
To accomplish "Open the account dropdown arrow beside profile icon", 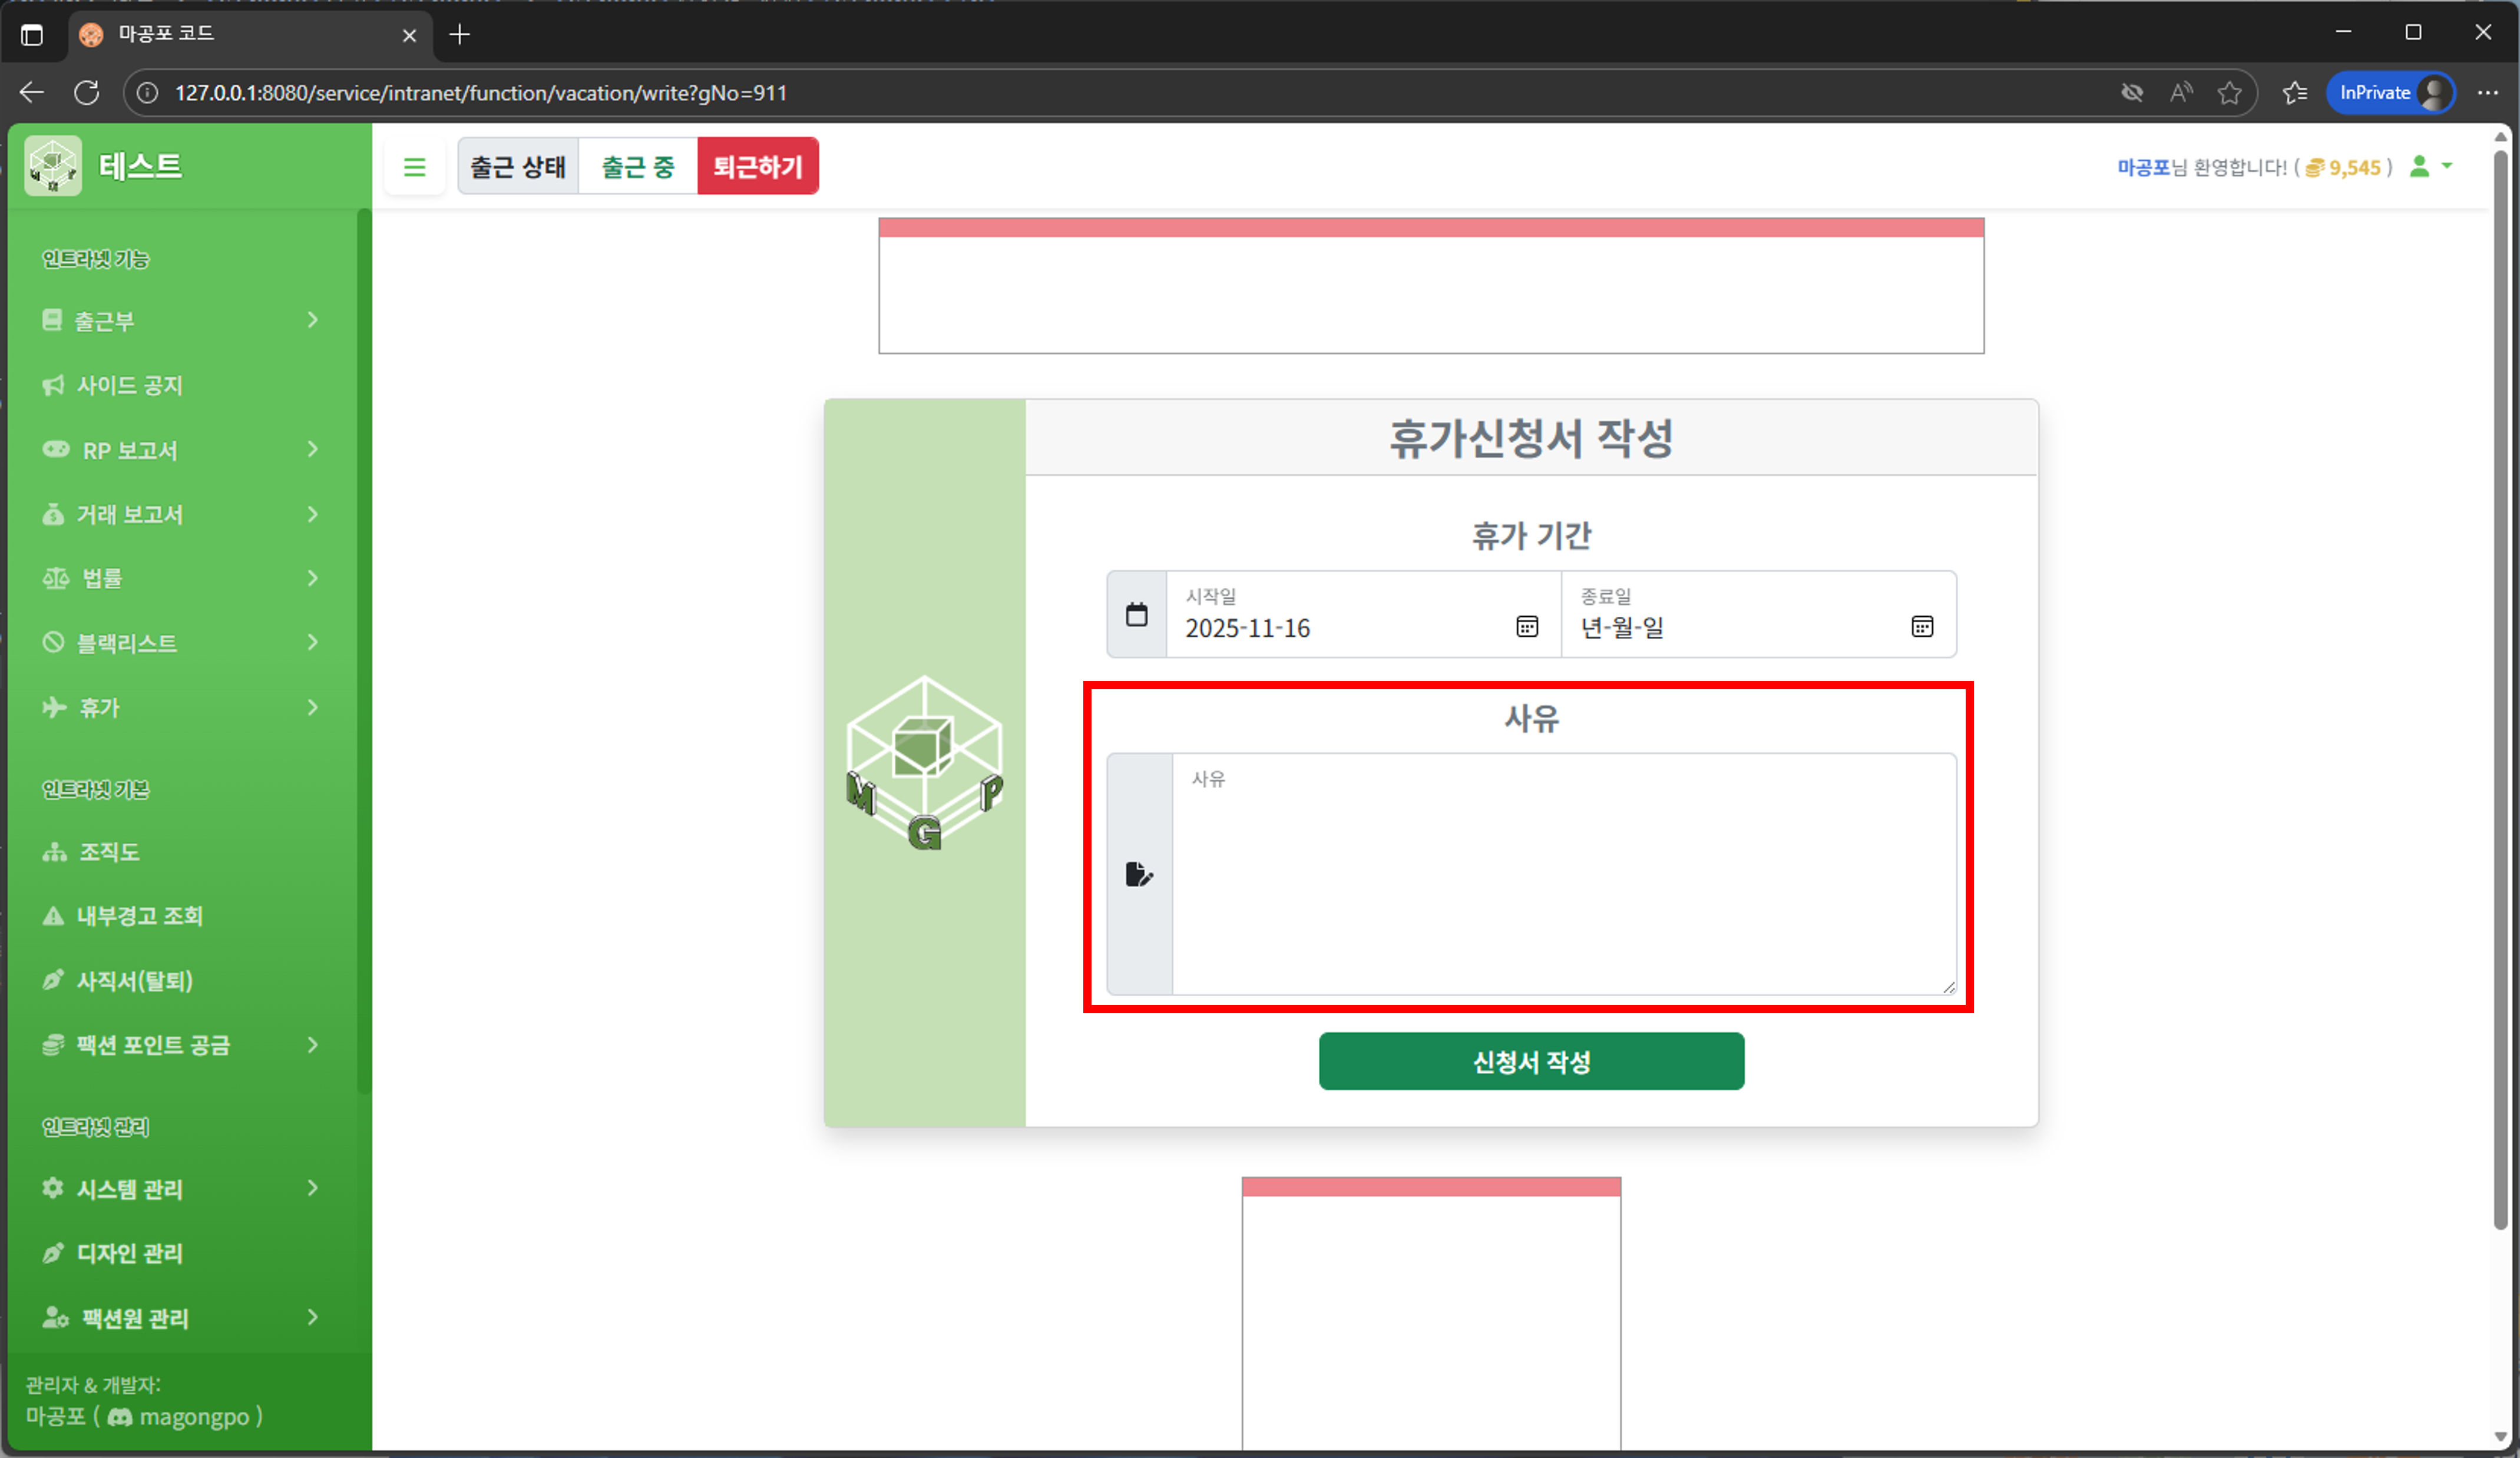I will (2447, 167).
